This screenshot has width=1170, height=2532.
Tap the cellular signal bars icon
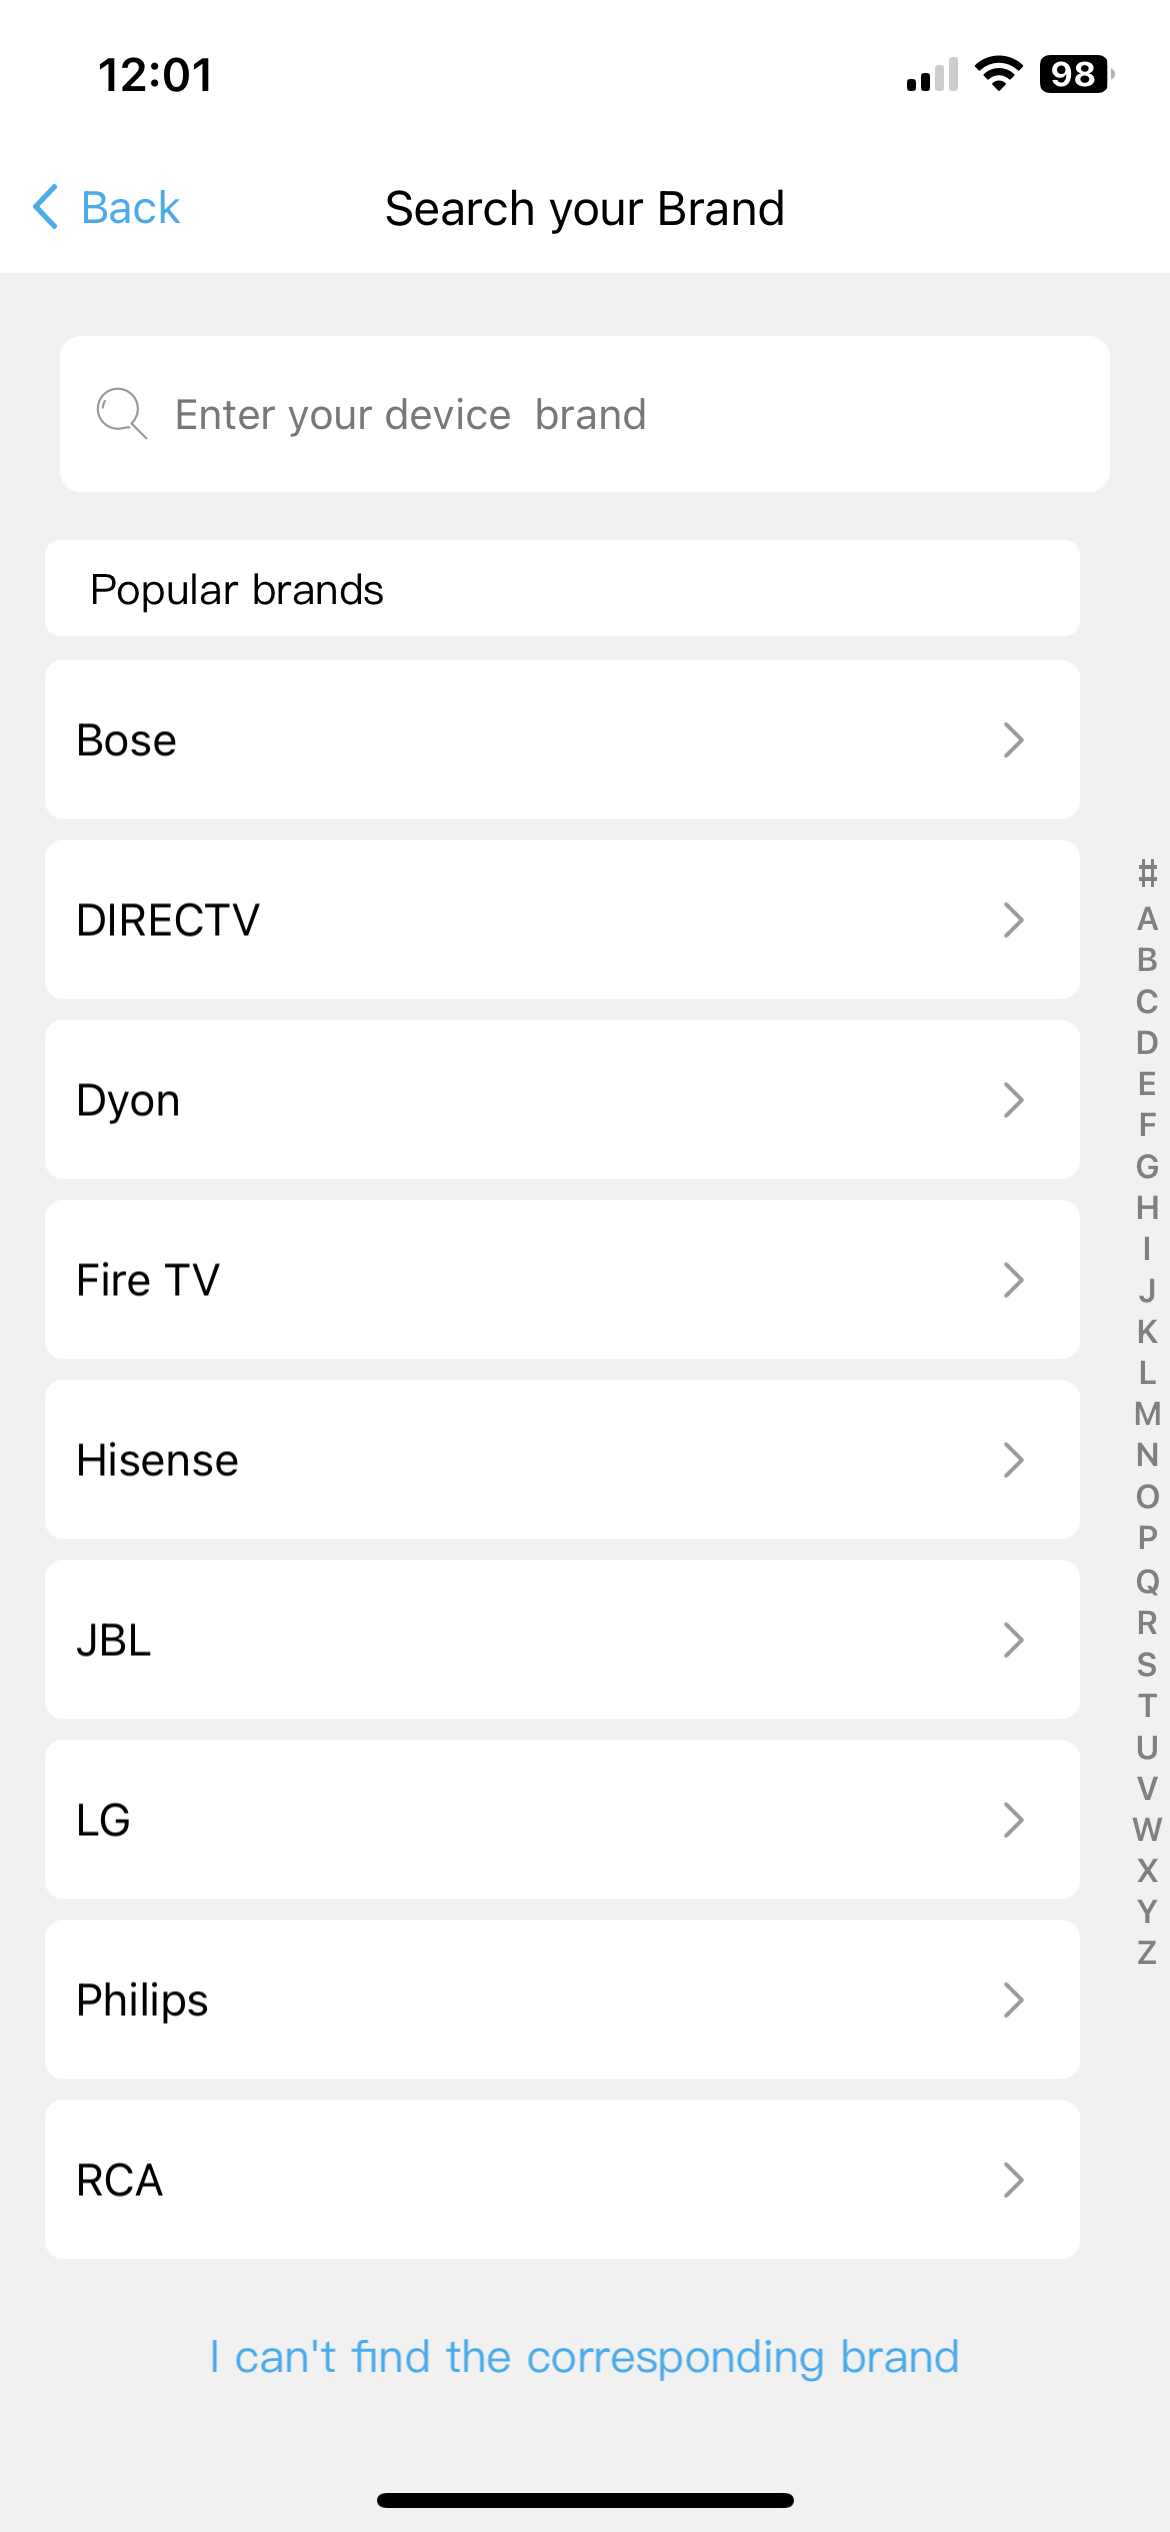932,75
